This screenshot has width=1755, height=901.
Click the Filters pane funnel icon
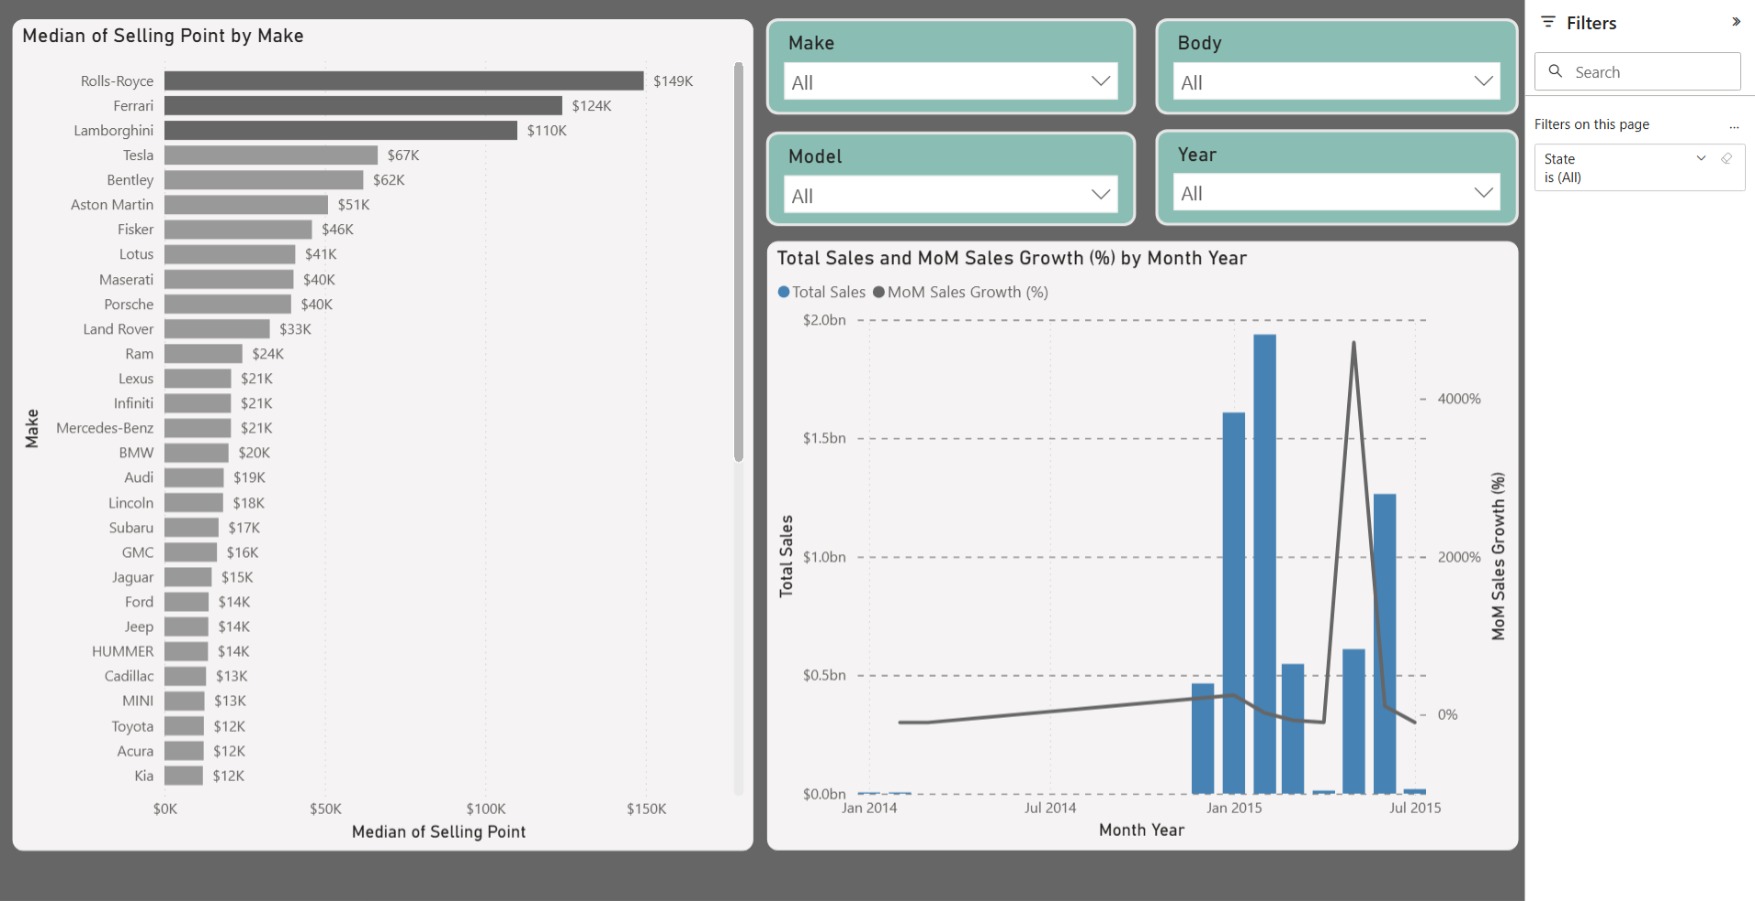click(1548, 22)
